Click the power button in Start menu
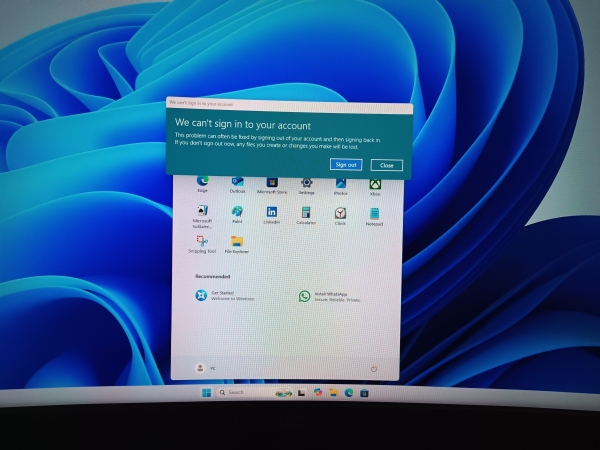The width and height of the screenshot is (600, 450). coord(374,369)
